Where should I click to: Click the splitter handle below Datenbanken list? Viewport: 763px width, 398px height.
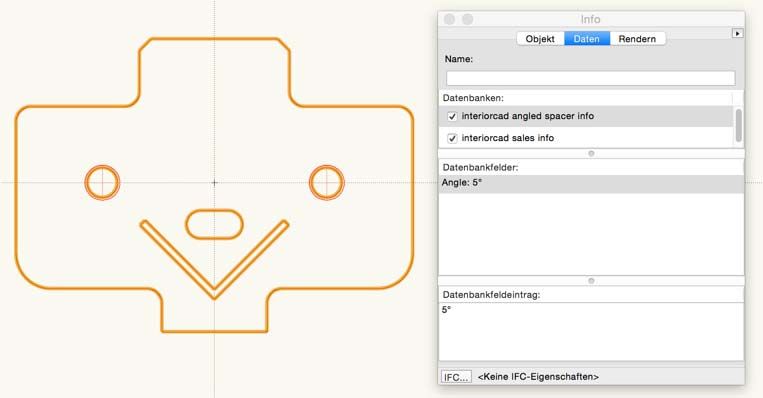tap(591, 154)
